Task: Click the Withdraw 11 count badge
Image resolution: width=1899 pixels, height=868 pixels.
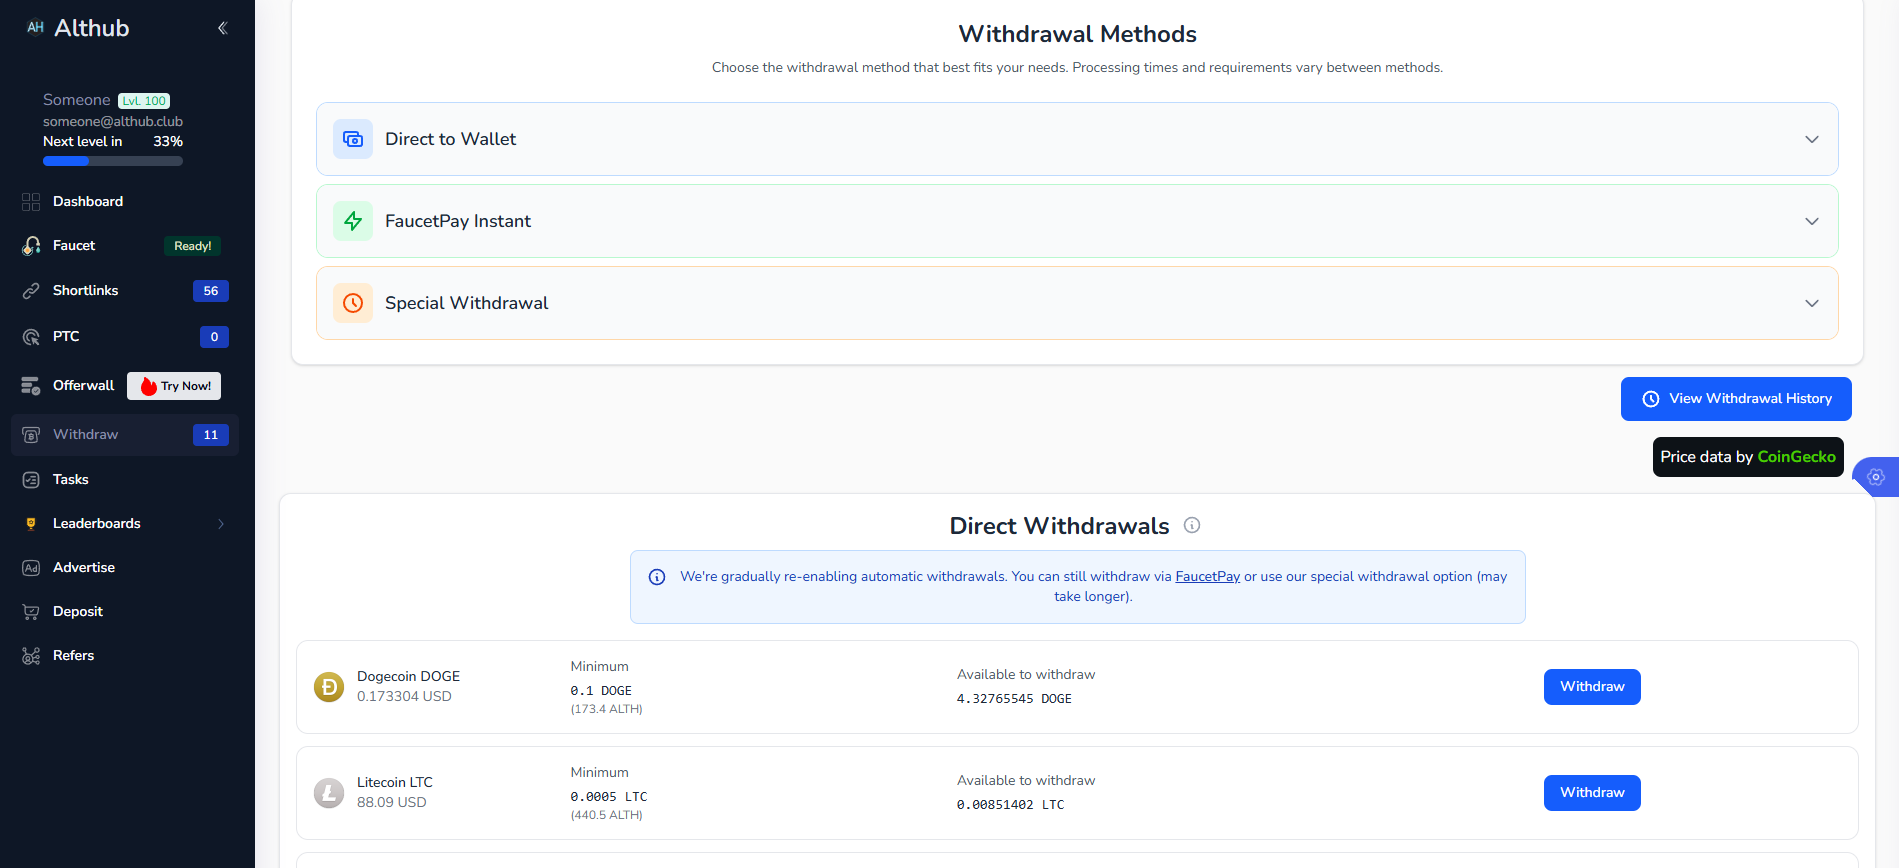Action: click(211, 435)
